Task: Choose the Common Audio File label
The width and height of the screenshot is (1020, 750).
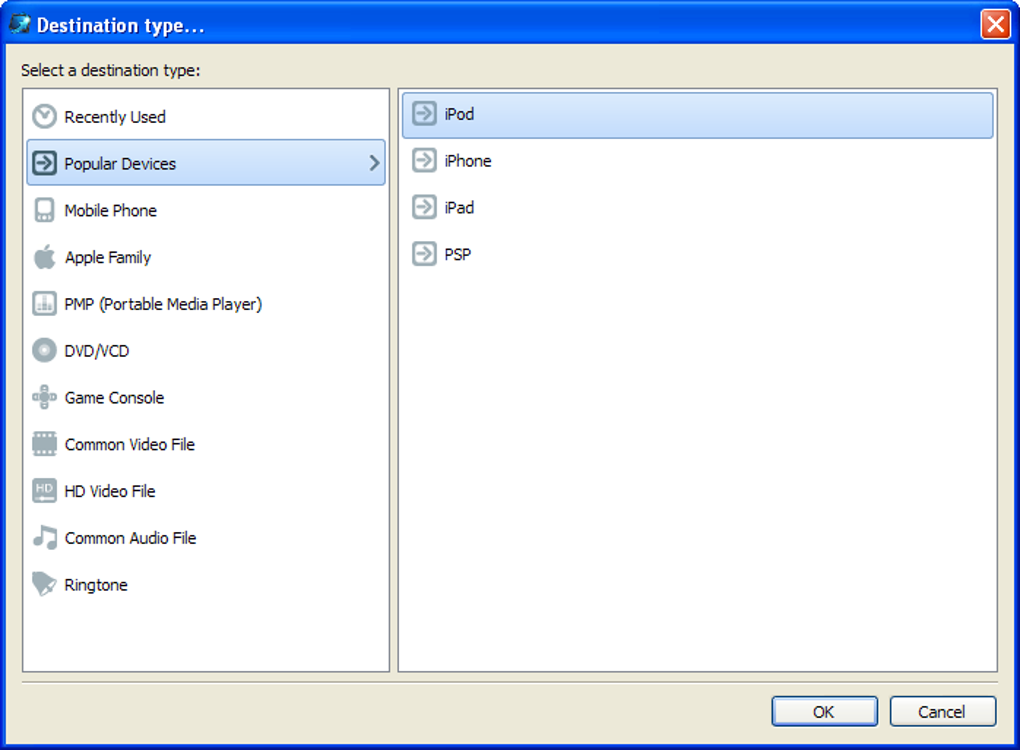Action: tap(130, 539)
